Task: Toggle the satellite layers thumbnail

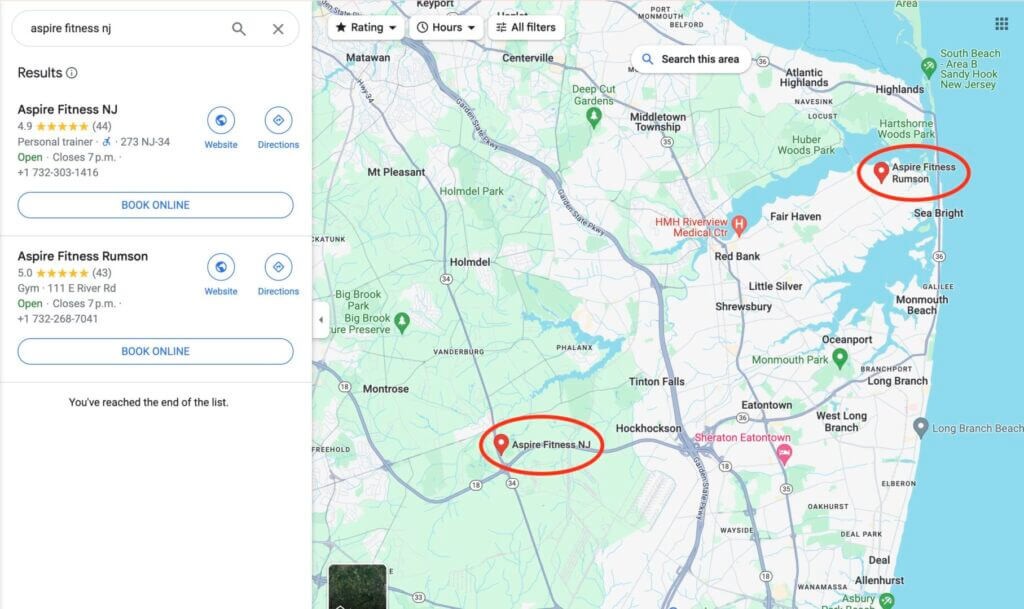Action: (357, 587)
